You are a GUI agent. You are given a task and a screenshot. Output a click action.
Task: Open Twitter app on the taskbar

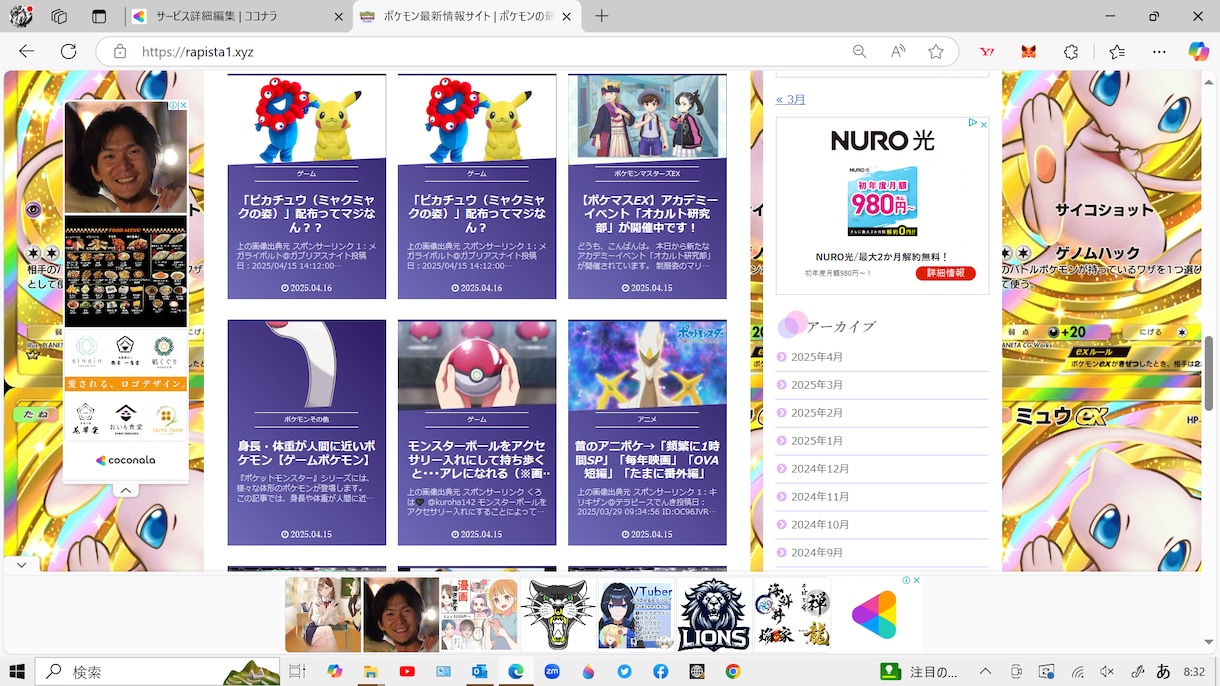[x=624, y=671]
